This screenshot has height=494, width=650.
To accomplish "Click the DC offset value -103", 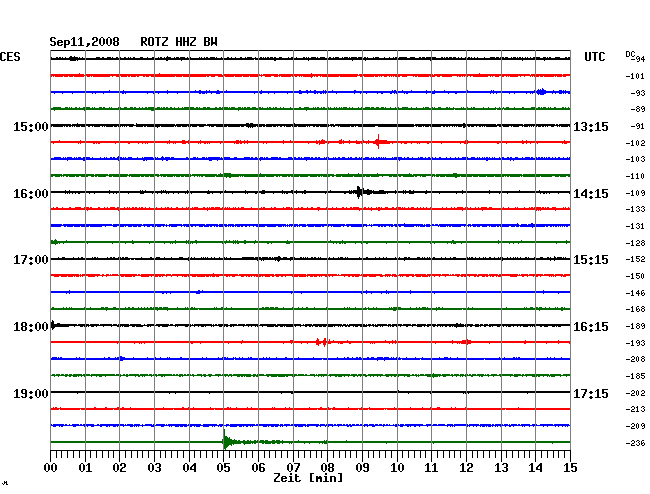I will pyautogui.click(x=635, y=159).
